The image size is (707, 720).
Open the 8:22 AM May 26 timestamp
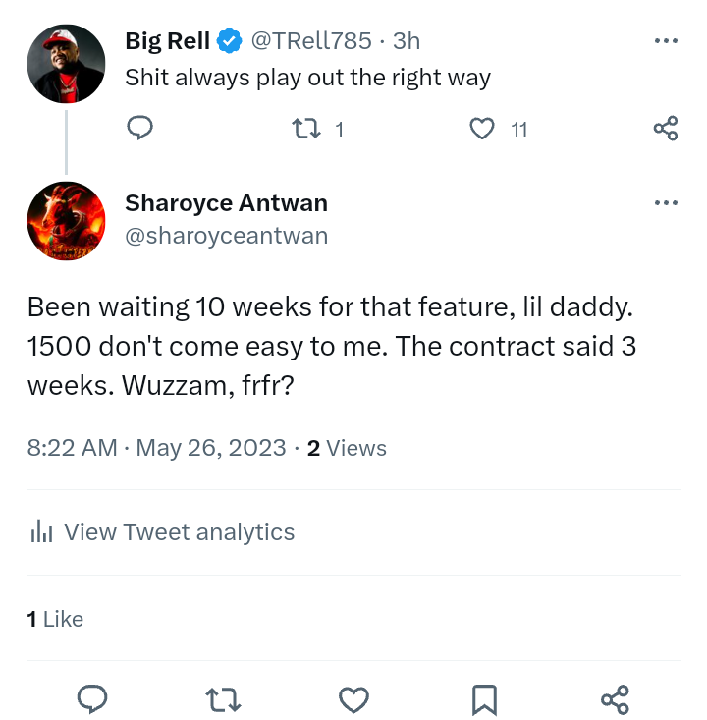click(157, 448)
